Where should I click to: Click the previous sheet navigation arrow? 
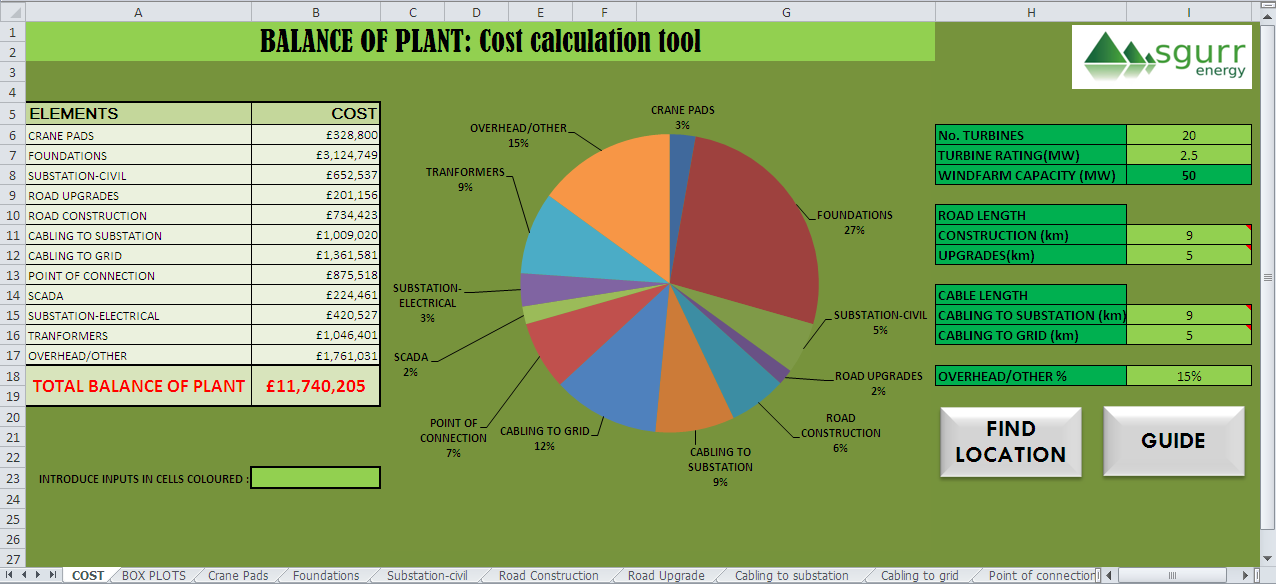tap(26, 575)
